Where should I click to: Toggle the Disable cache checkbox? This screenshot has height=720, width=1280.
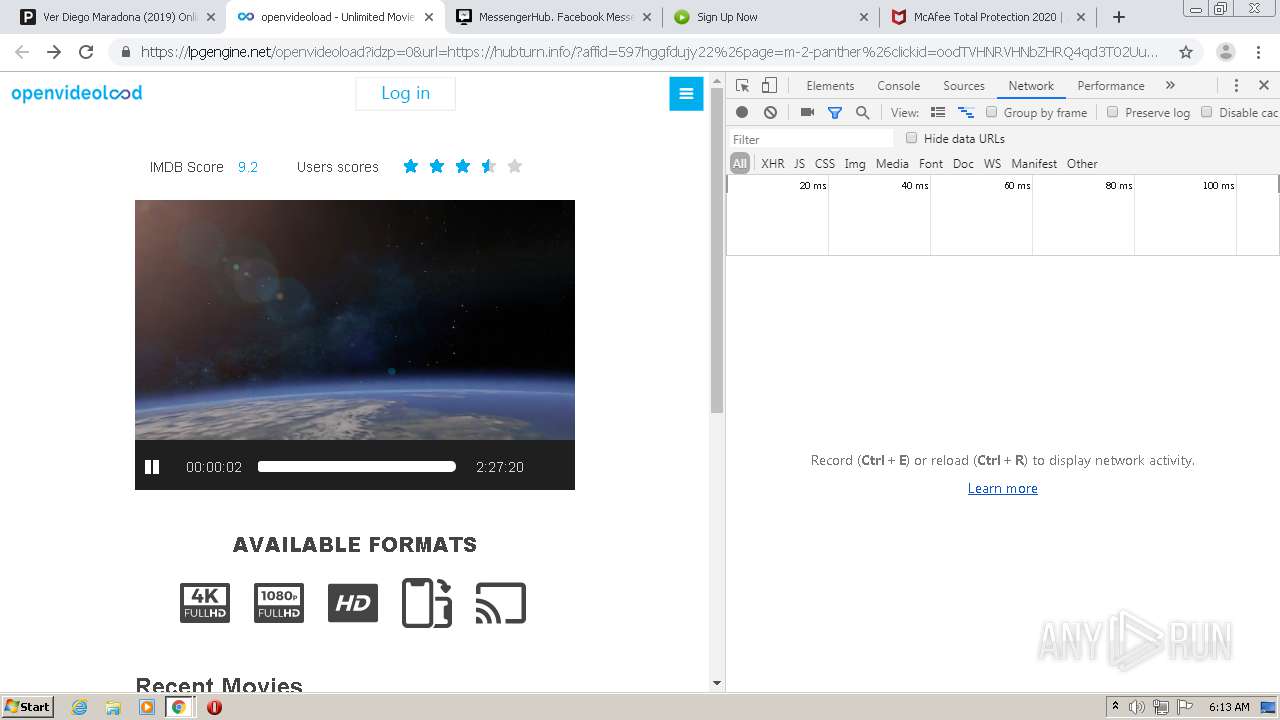coord(1207,112)
